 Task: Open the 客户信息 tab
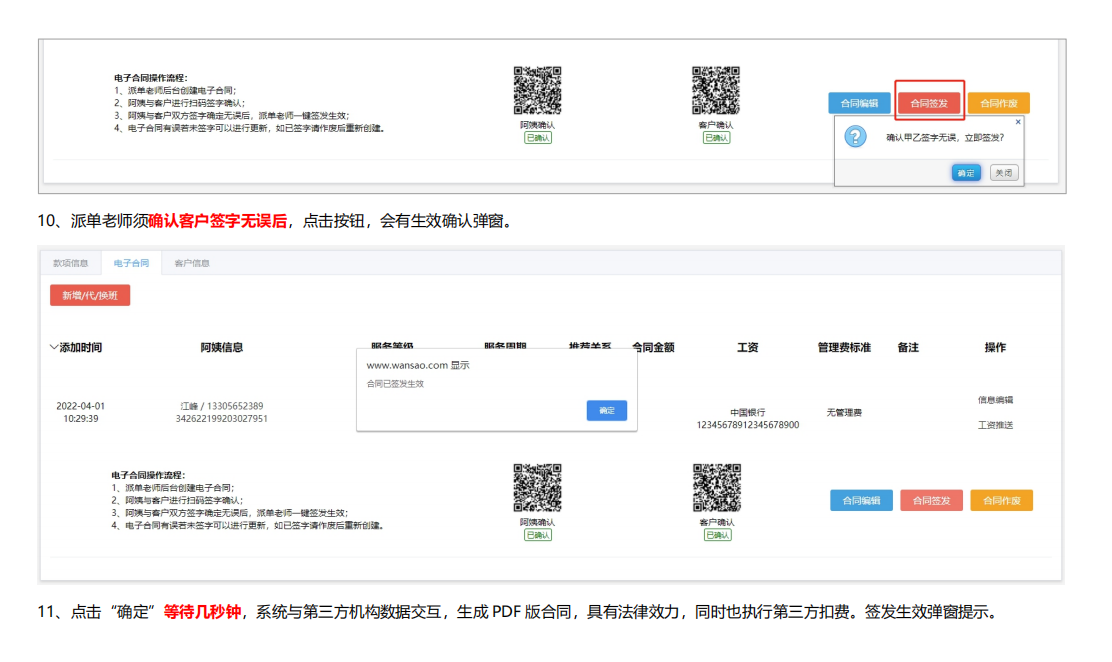pyautogui.click(x=191, y=263)
